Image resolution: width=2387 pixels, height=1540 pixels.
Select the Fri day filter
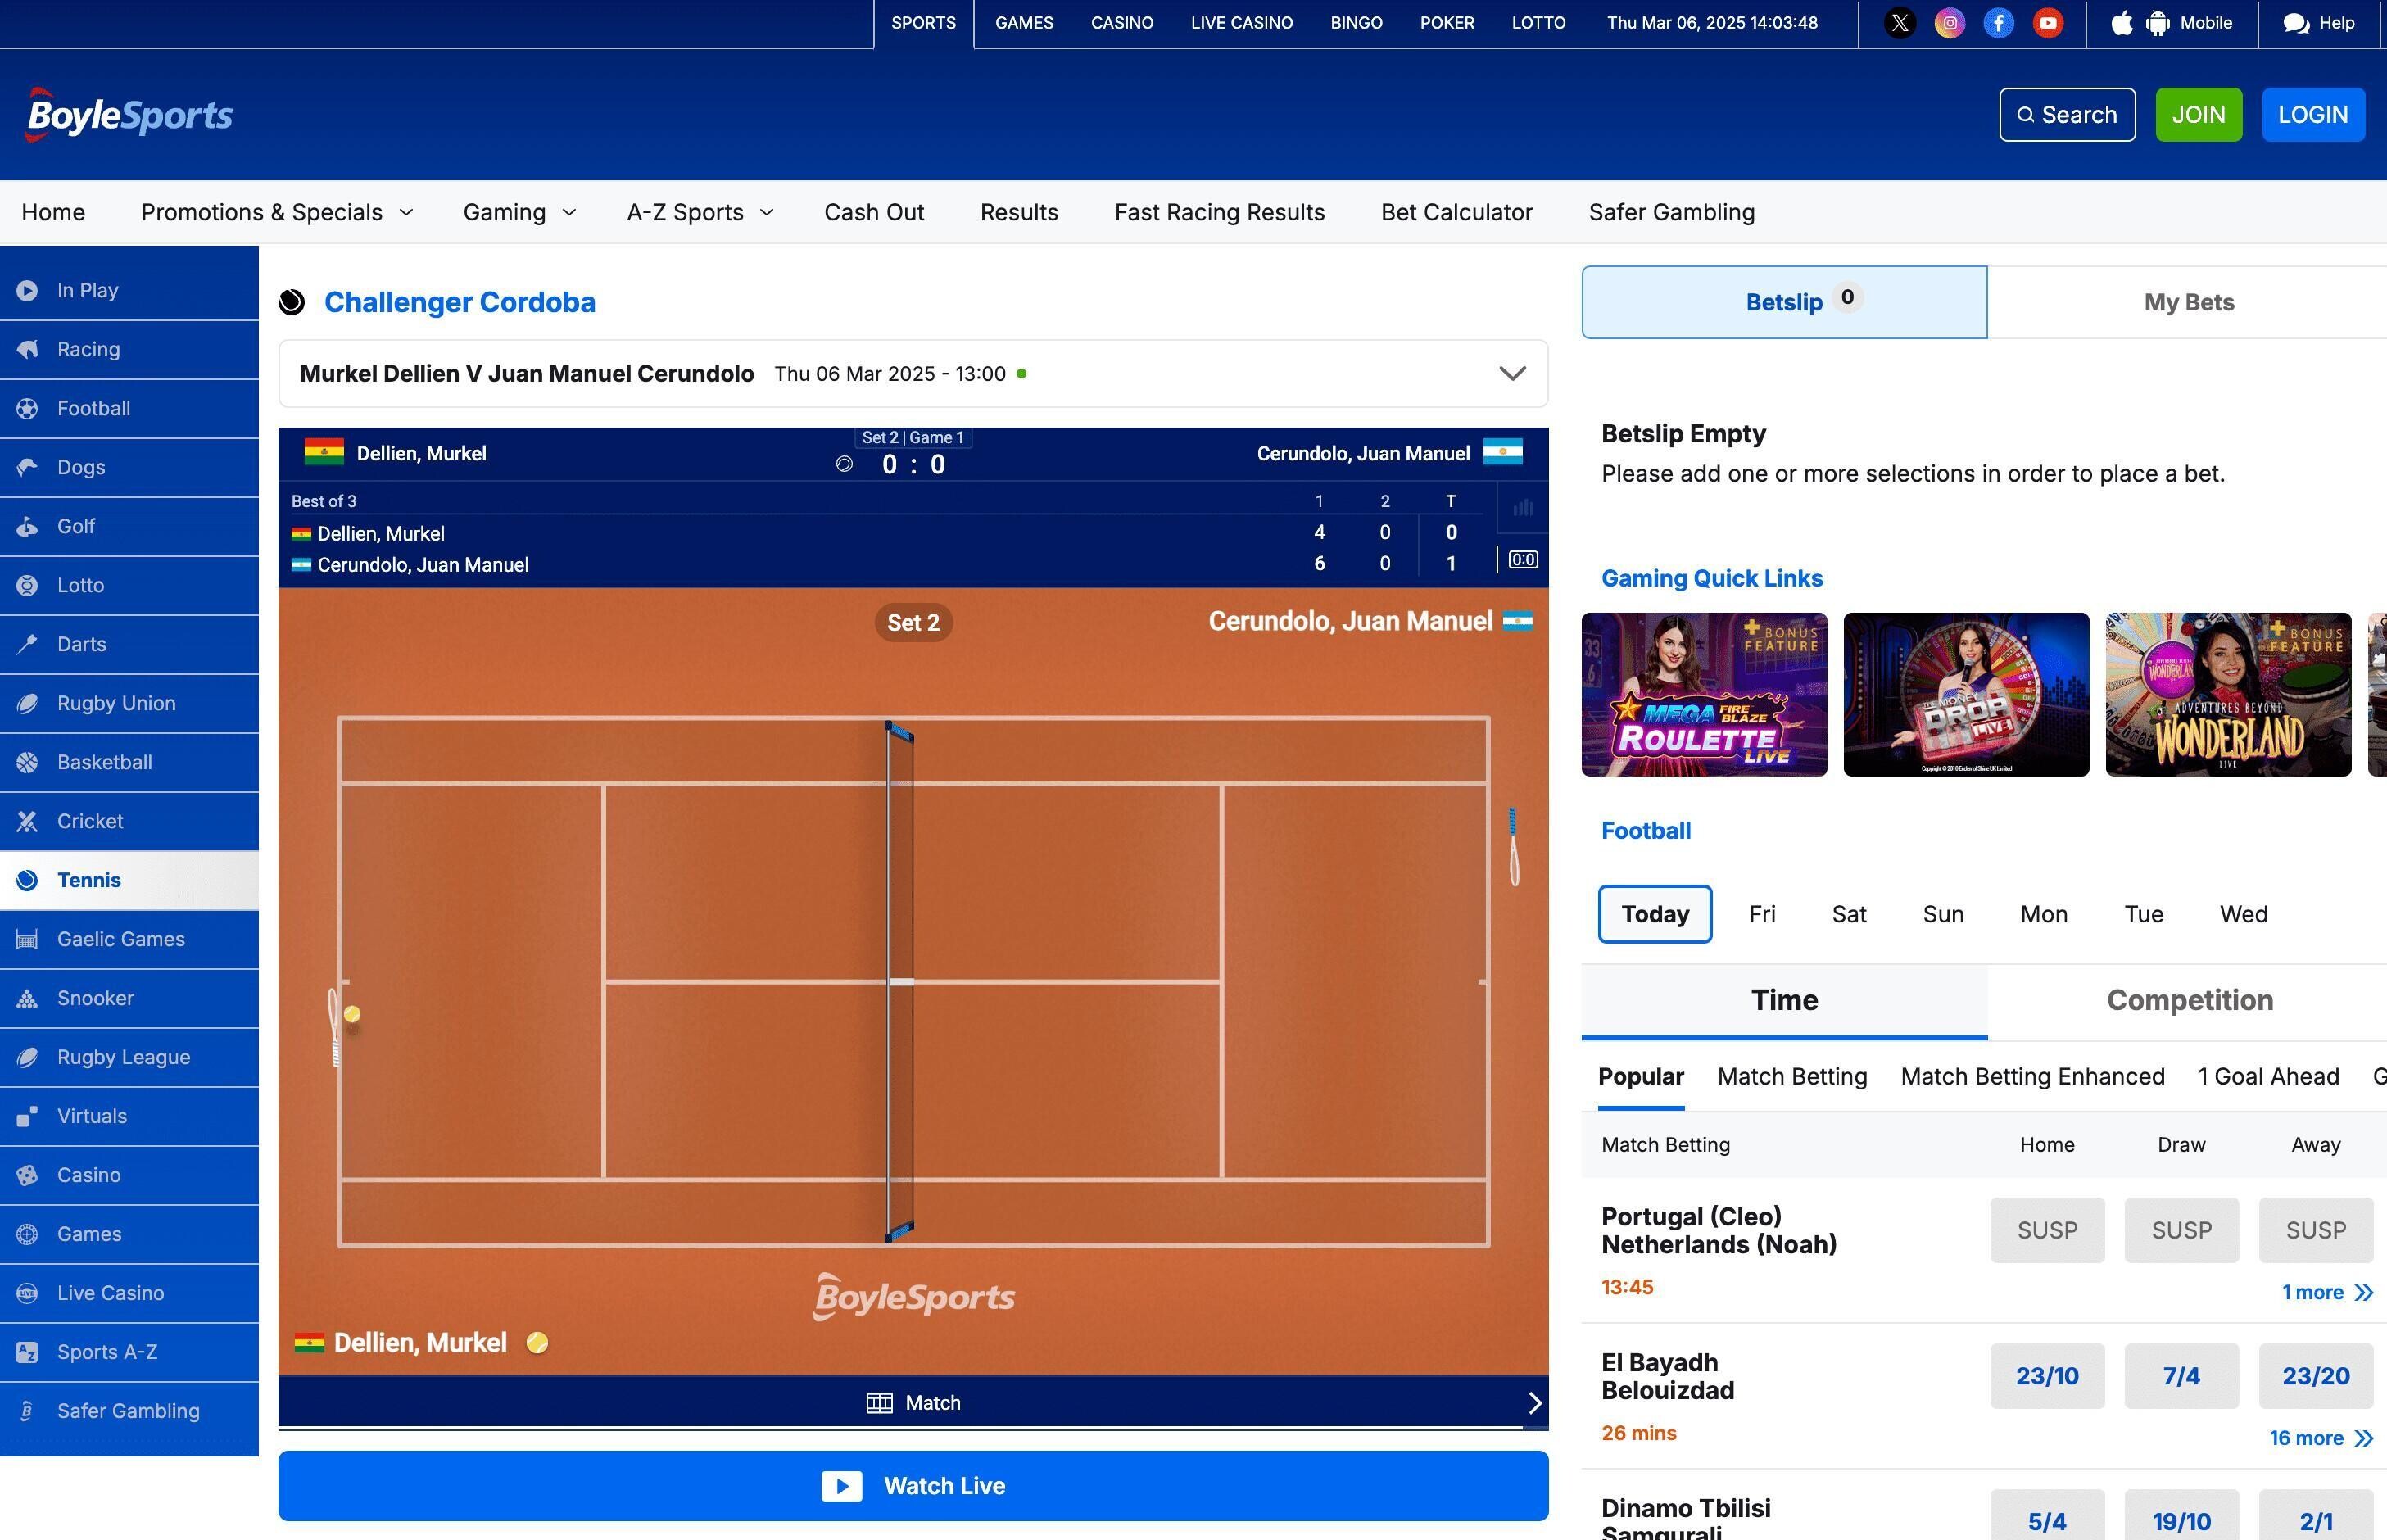click(x=1762, y=914)
